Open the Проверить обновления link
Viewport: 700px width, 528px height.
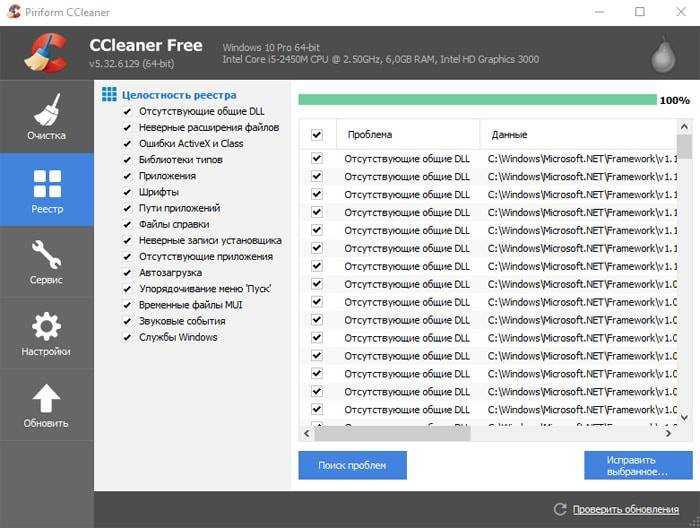click(x=625, y=509)
